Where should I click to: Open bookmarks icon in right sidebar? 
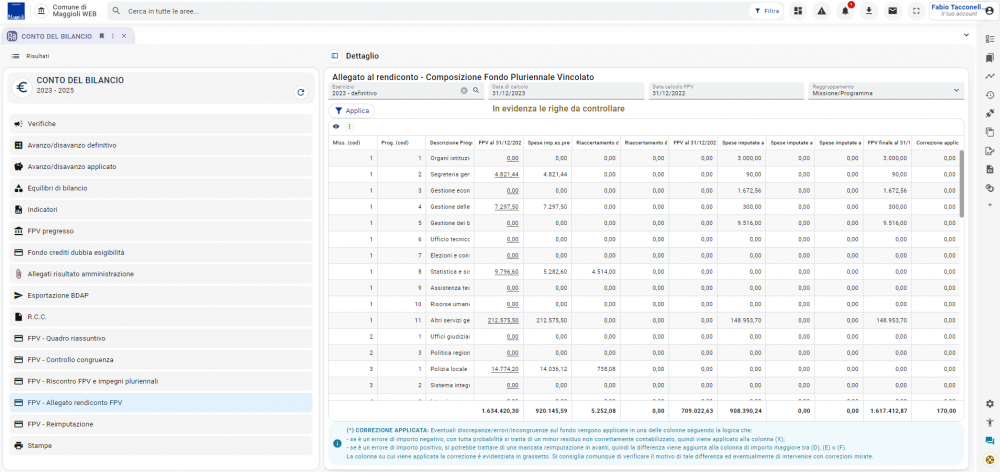[x=990, y=58]
